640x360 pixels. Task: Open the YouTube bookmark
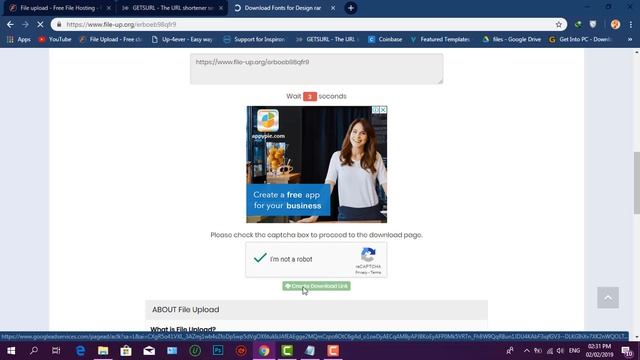click(55, 39)
